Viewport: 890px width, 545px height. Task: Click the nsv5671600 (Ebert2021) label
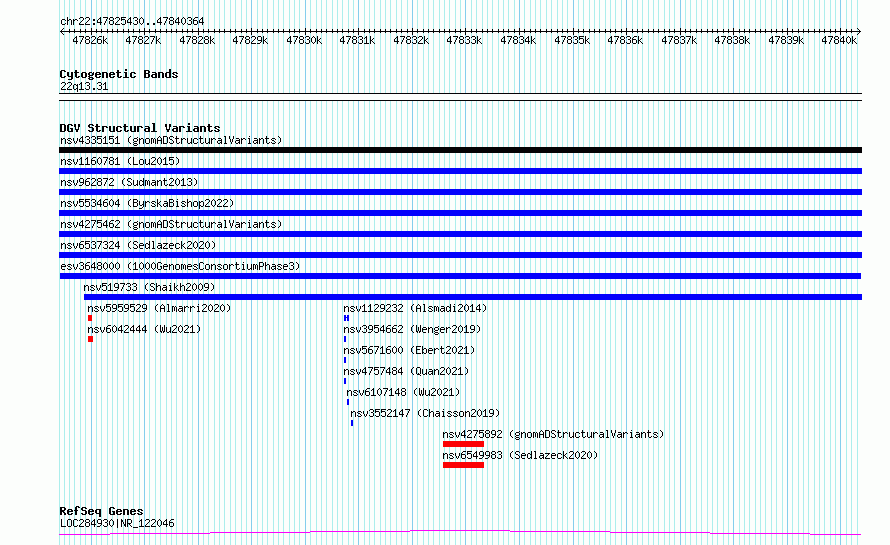pyautogui.click(x=409, y=350)
